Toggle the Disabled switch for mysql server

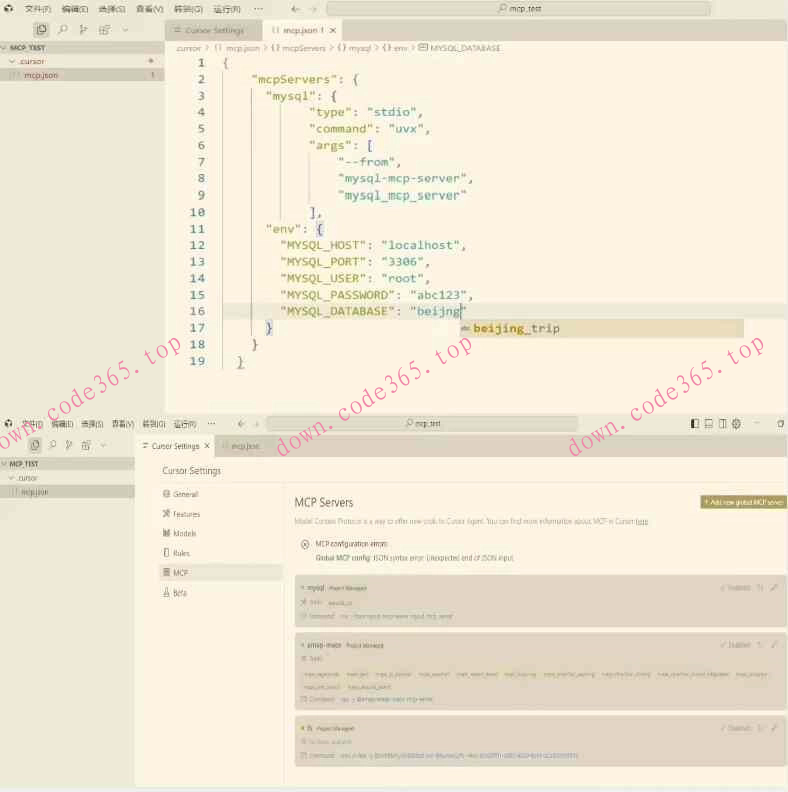click(x=735, y=588)
